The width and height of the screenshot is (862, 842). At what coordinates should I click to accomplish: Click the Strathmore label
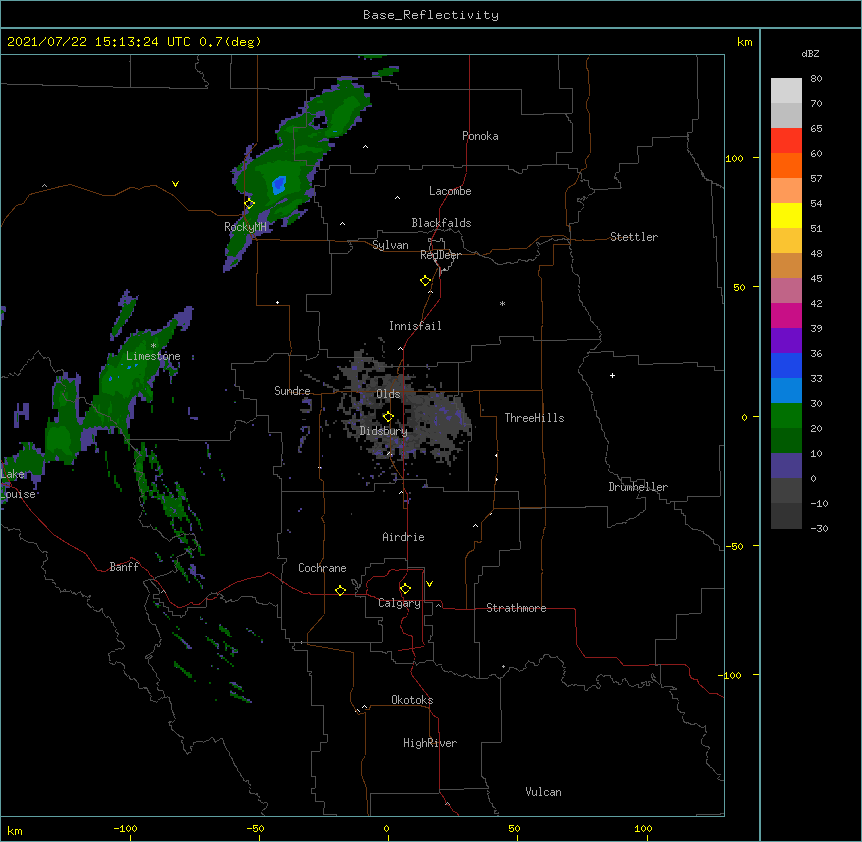(x=516, y=608)
